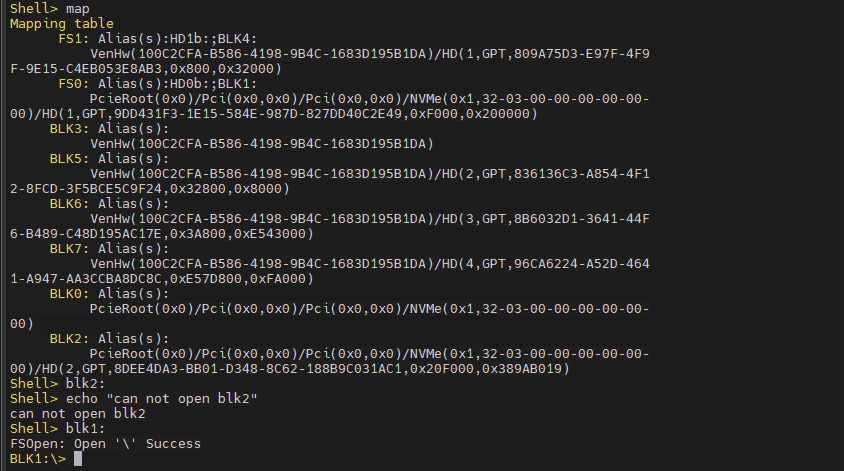
Task: Click the BLK7: entry label
Action: [x=69, y=249]
